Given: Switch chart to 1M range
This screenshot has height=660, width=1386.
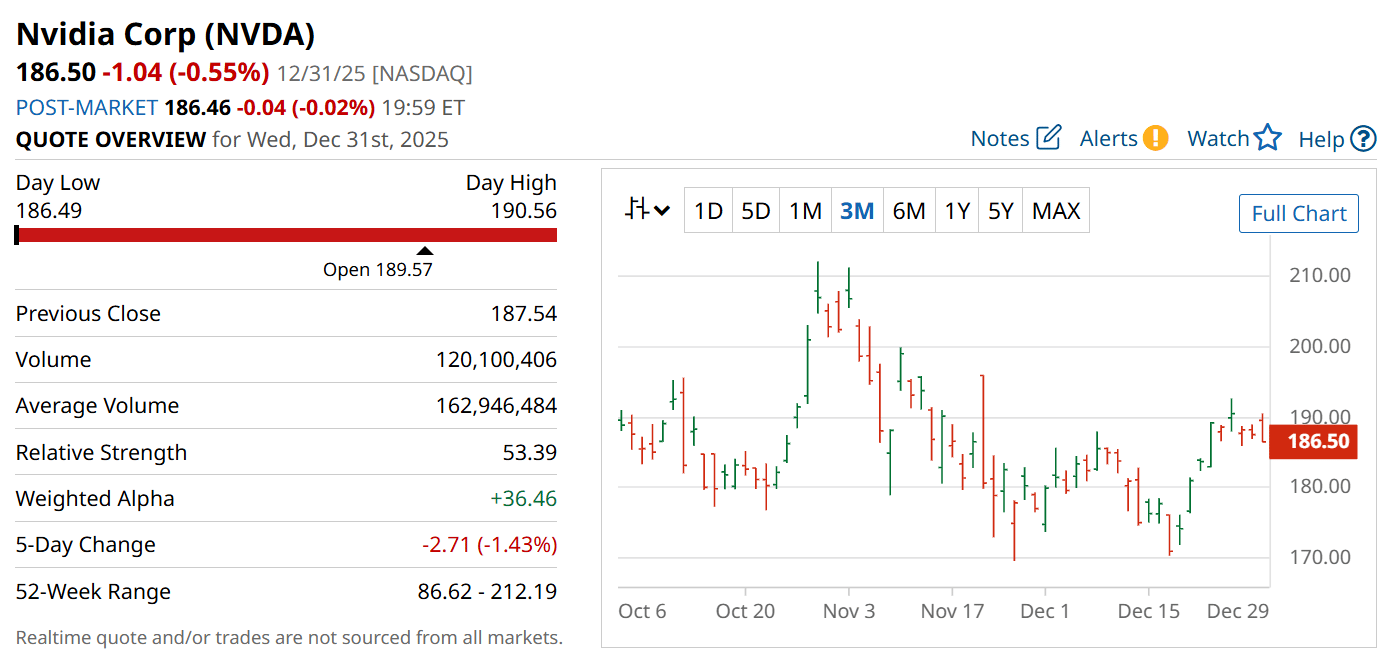Looking at the screenshot, I should pos(805,211).
